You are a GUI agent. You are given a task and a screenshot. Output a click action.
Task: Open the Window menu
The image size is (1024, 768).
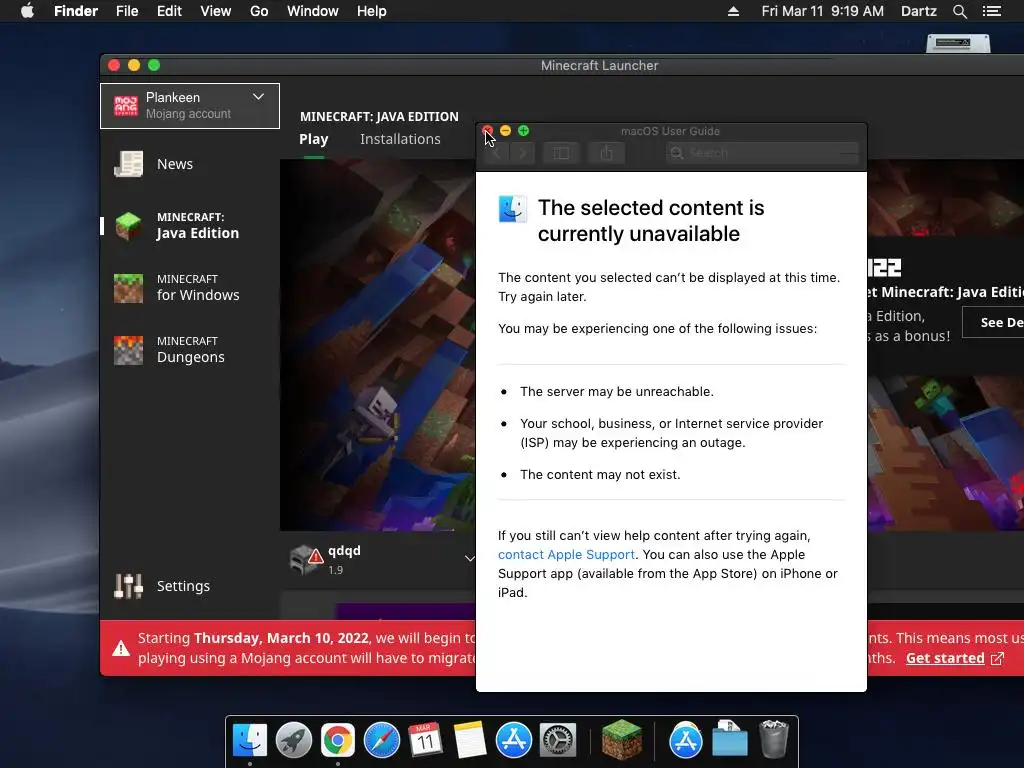tap(313, 11)
